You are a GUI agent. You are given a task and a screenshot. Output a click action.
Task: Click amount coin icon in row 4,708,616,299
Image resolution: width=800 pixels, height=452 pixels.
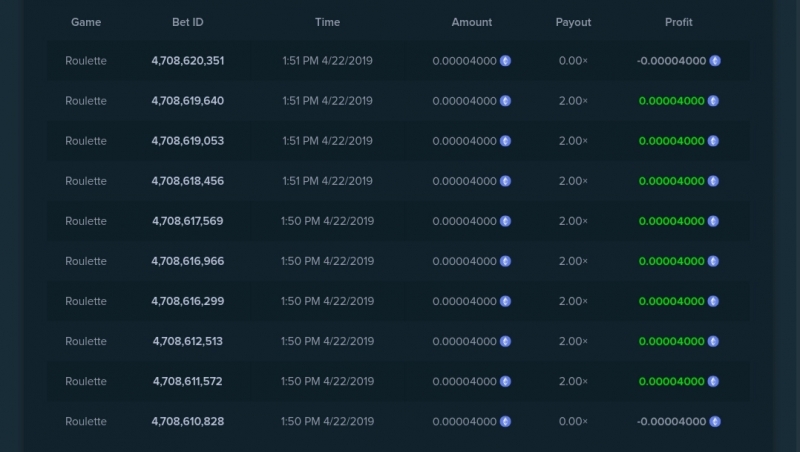505,301
